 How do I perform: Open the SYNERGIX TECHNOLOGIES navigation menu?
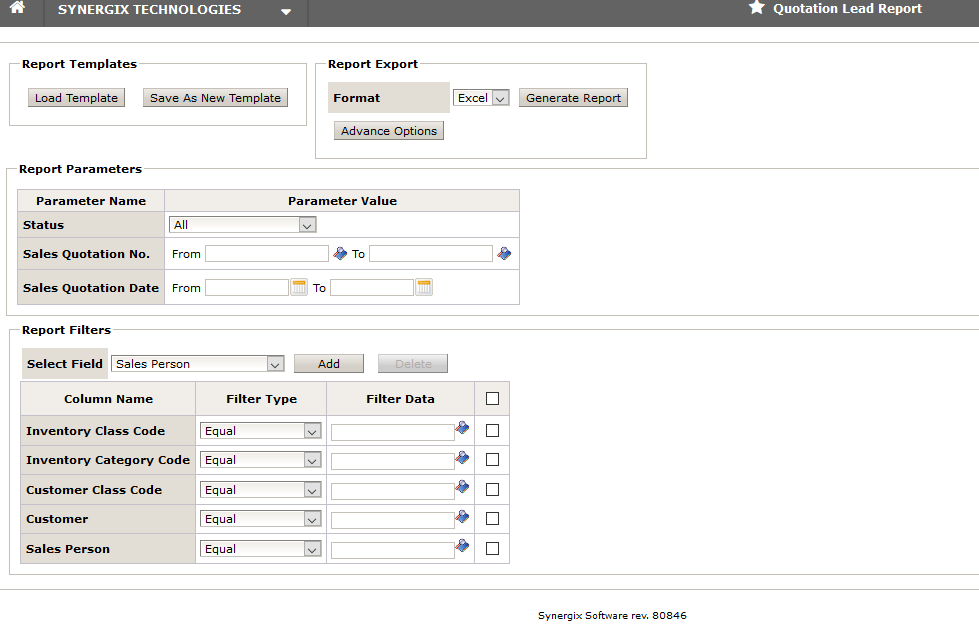[286, 13]
